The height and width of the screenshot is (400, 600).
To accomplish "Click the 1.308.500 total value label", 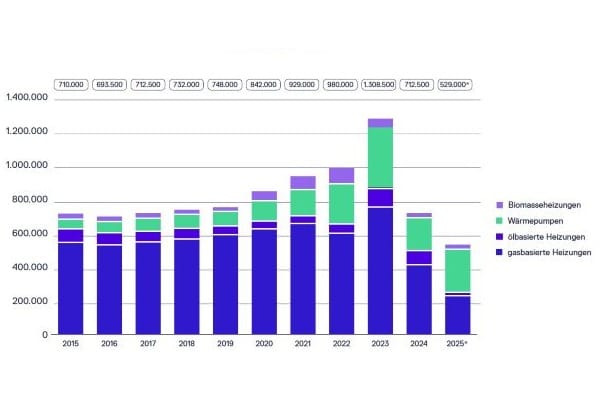I will 379,85.
